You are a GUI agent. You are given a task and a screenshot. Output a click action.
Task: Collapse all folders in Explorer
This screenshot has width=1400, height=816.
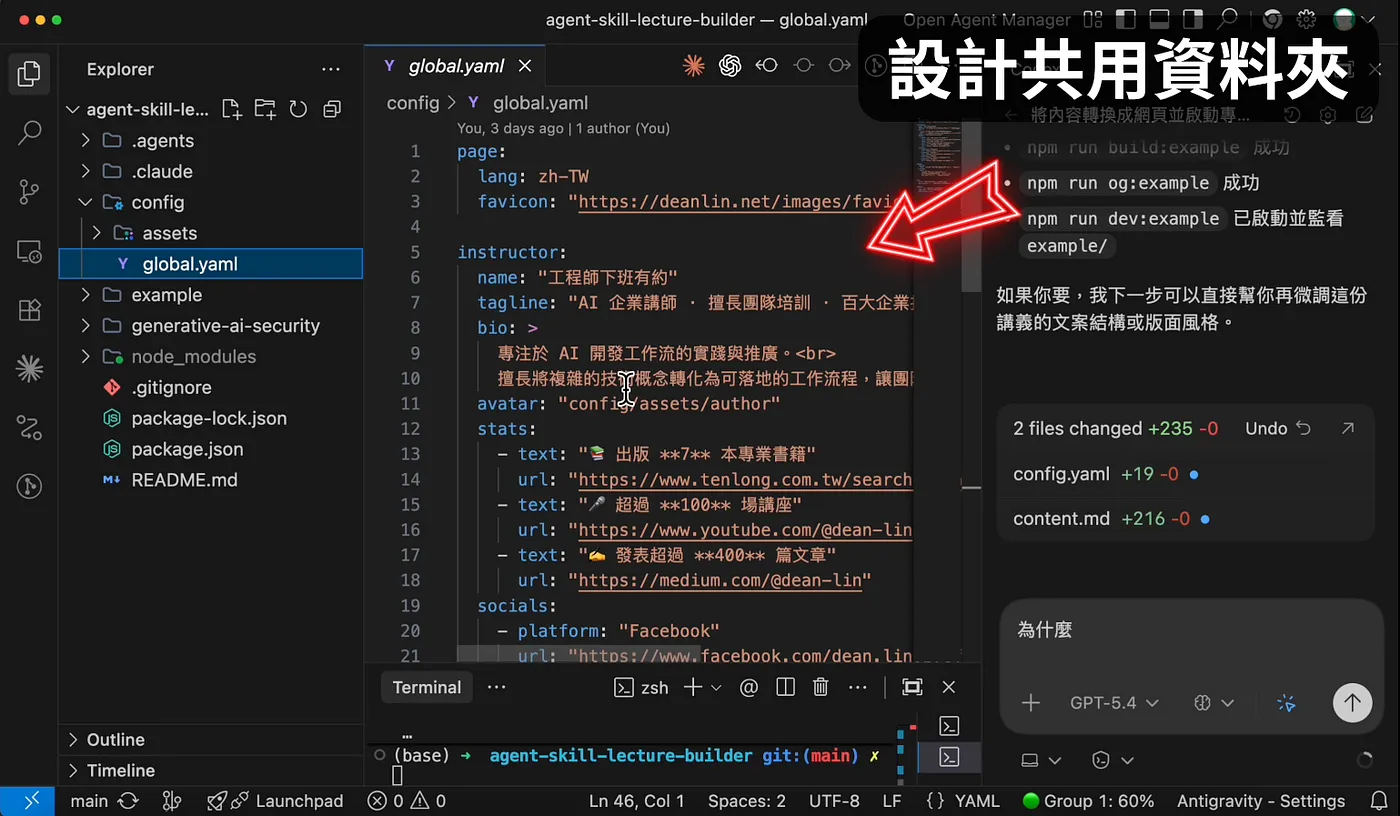(x=332, y=109)
